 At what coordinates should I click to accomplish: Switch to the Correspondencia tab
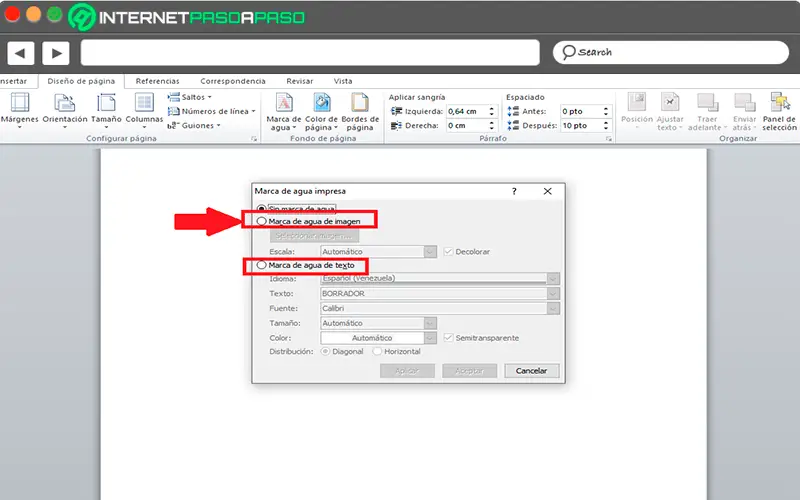(233, 81)
